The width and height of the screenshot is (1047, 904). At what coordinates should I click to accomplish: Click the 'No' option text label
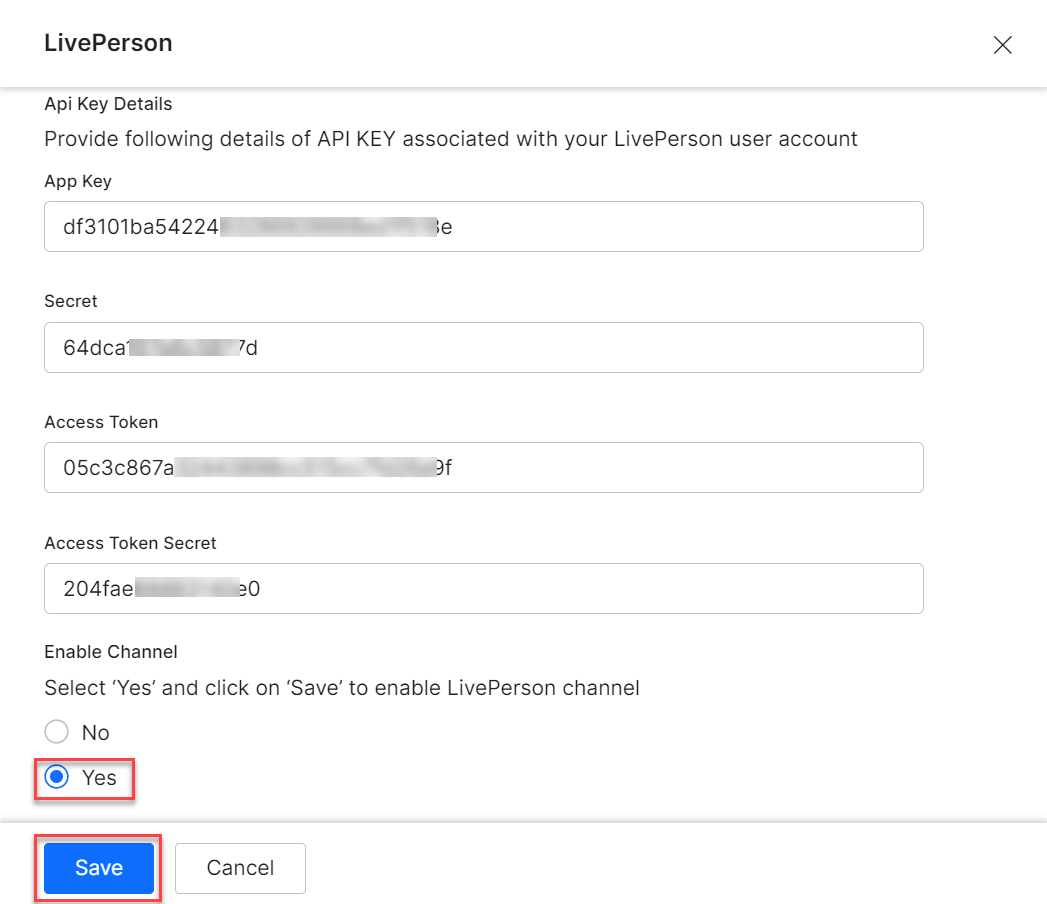coord(96,733)
